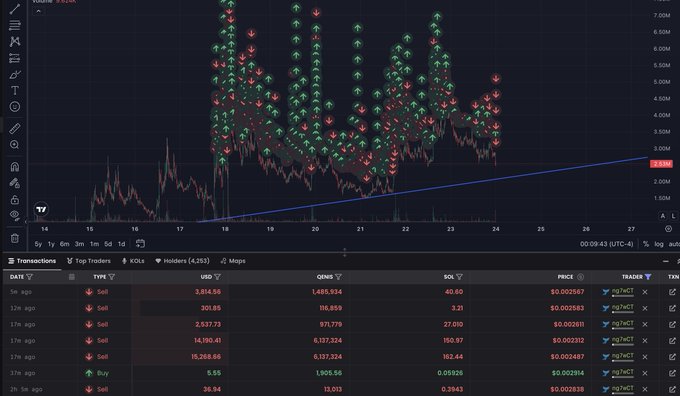The image size is (680, 396).
Task: Set chart range to 5d
Action: (108, 244)
